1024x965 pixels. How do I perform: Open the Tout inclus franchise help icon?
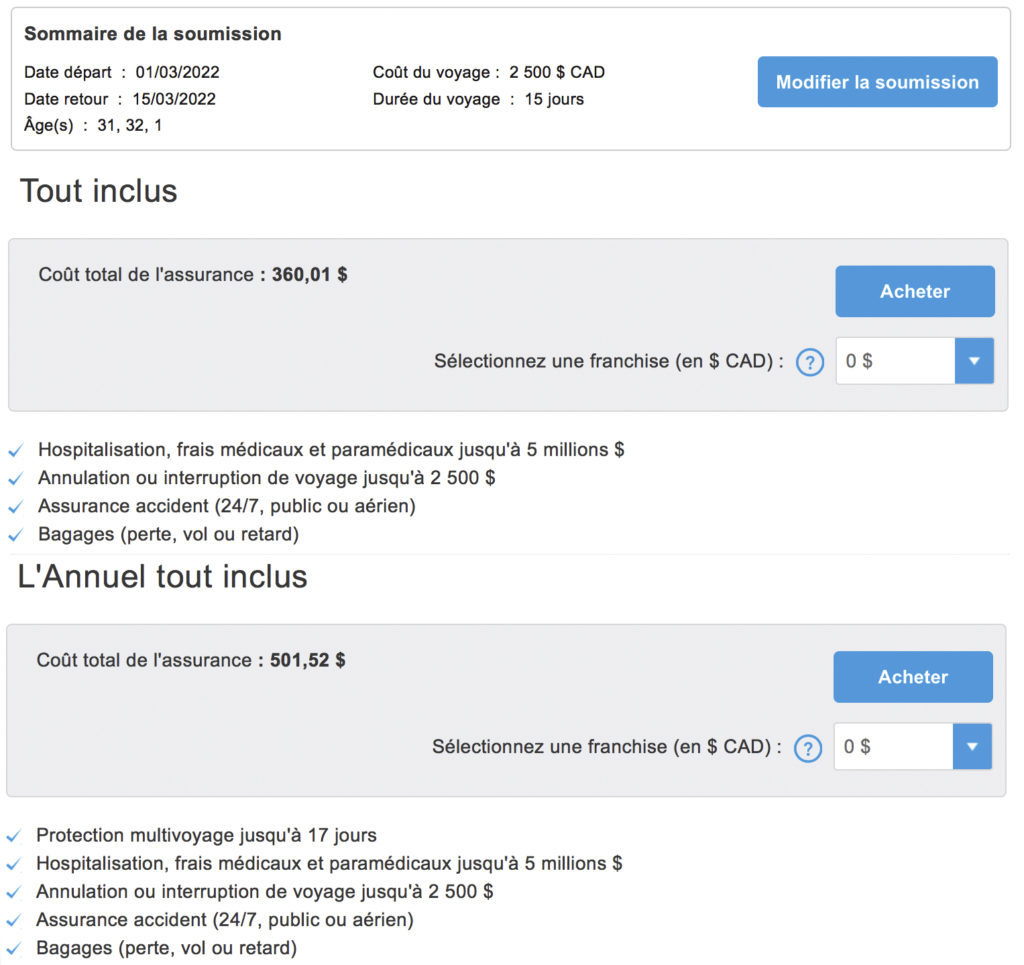point(809,362)
